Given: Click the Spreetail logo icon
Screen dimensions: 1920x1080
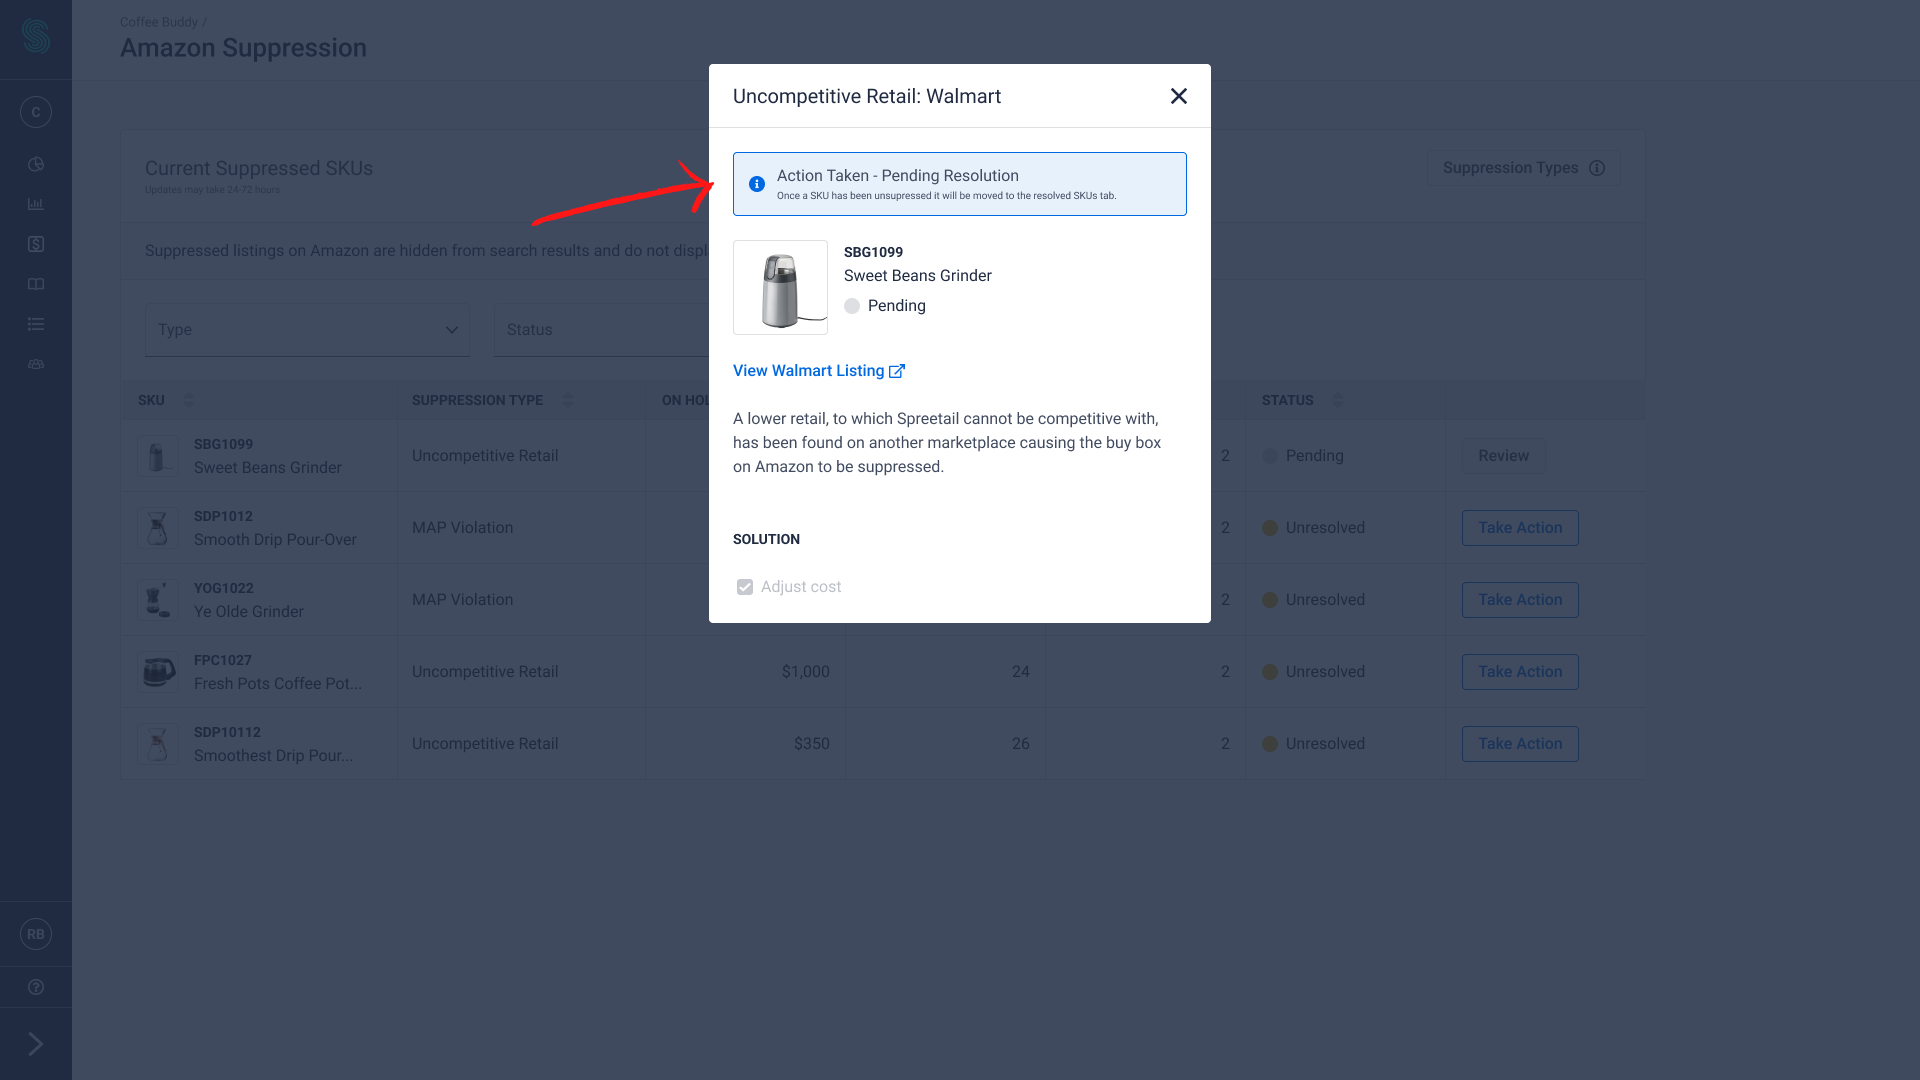Looking at the screenshot, I should coord(36,37).
